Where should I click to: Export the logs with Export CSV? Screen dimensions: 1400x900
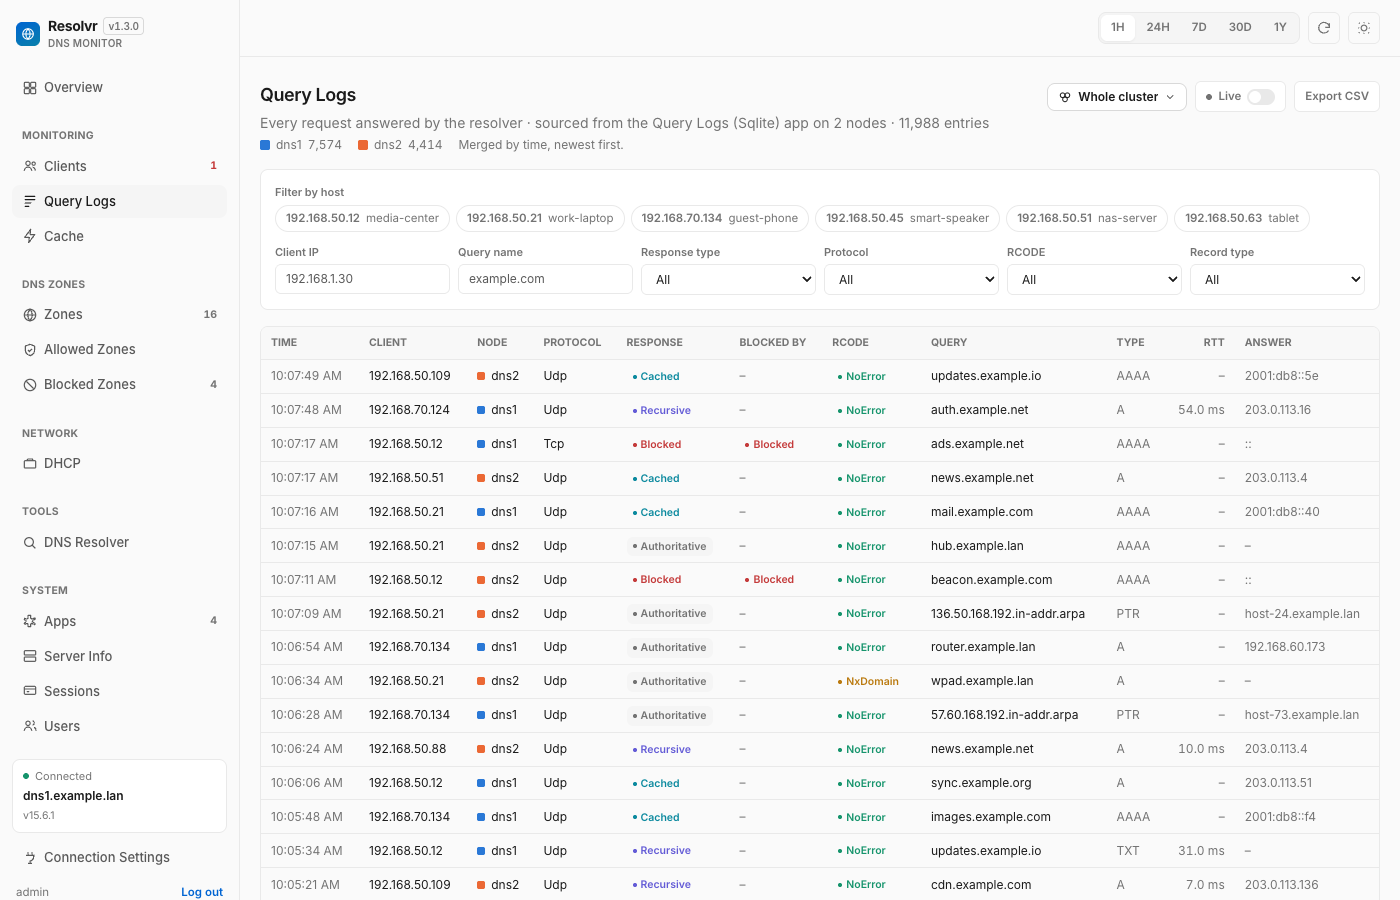click(1337, 96)
